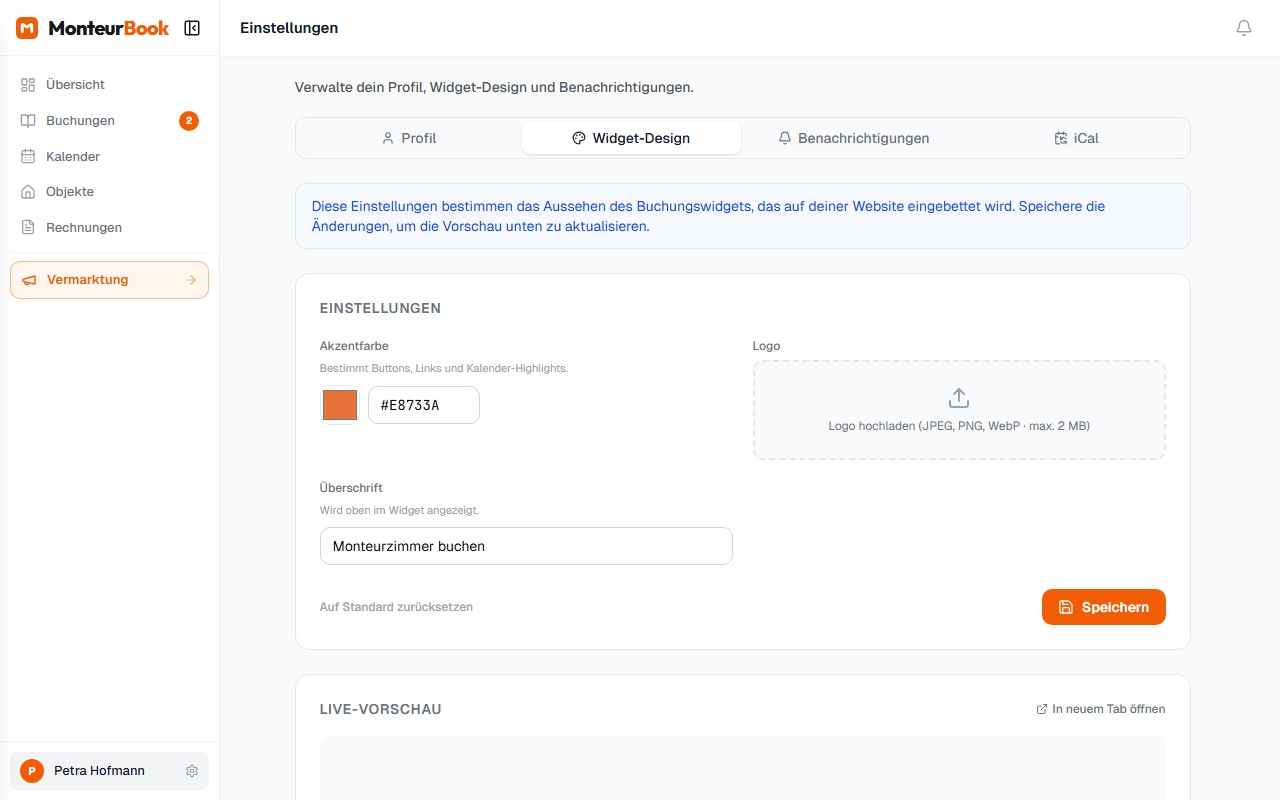
Task: Open the iCal tab
Action: 1076,139
